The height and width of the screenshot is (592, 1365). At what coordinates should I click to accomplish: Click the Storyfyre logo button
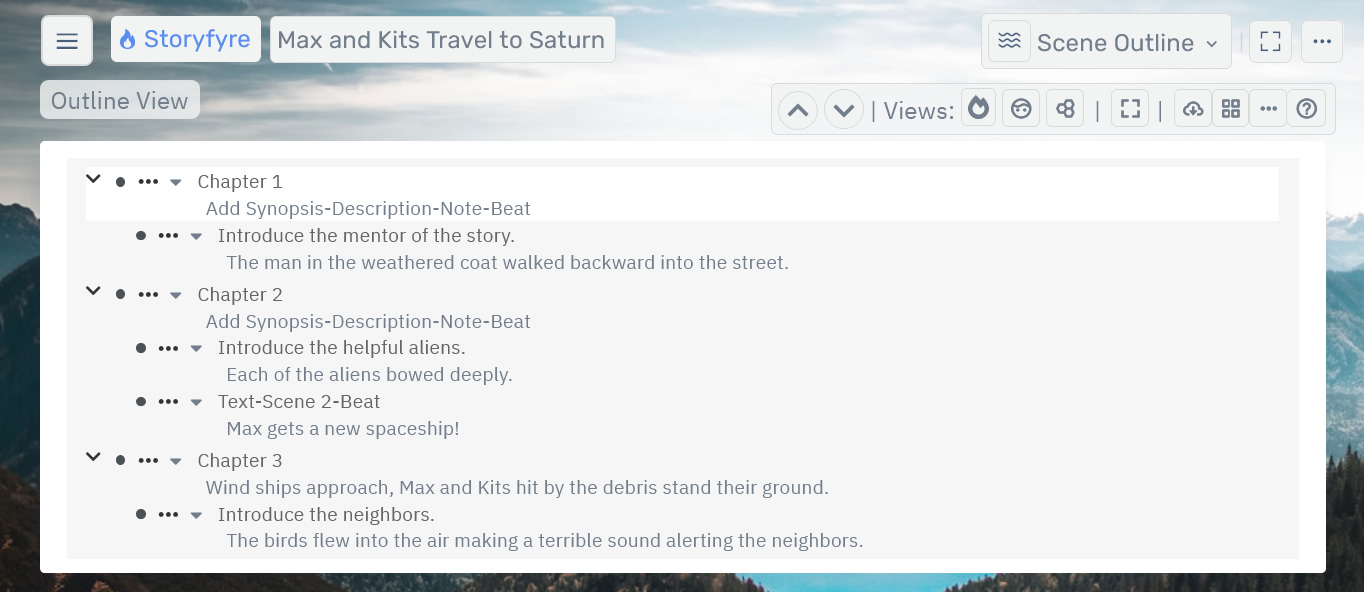click(x=185, y=40)
